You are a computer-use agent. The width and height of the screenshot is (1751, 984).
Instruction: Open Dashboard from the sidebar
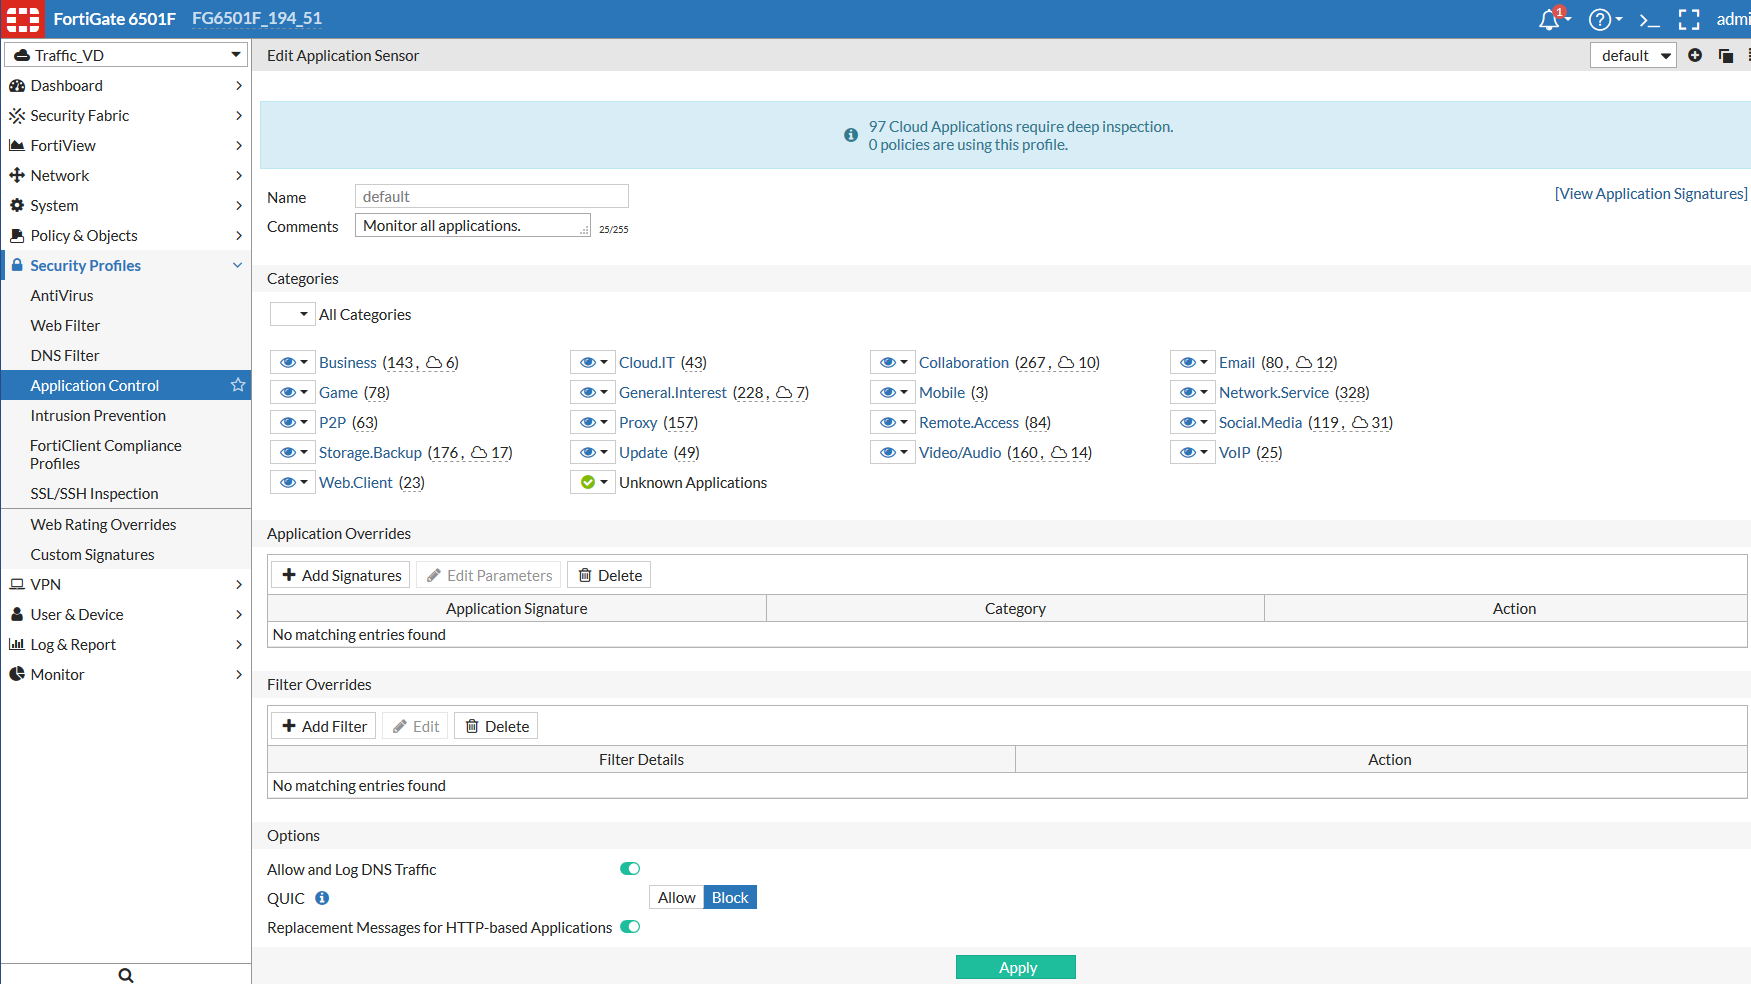click(126, 86)
